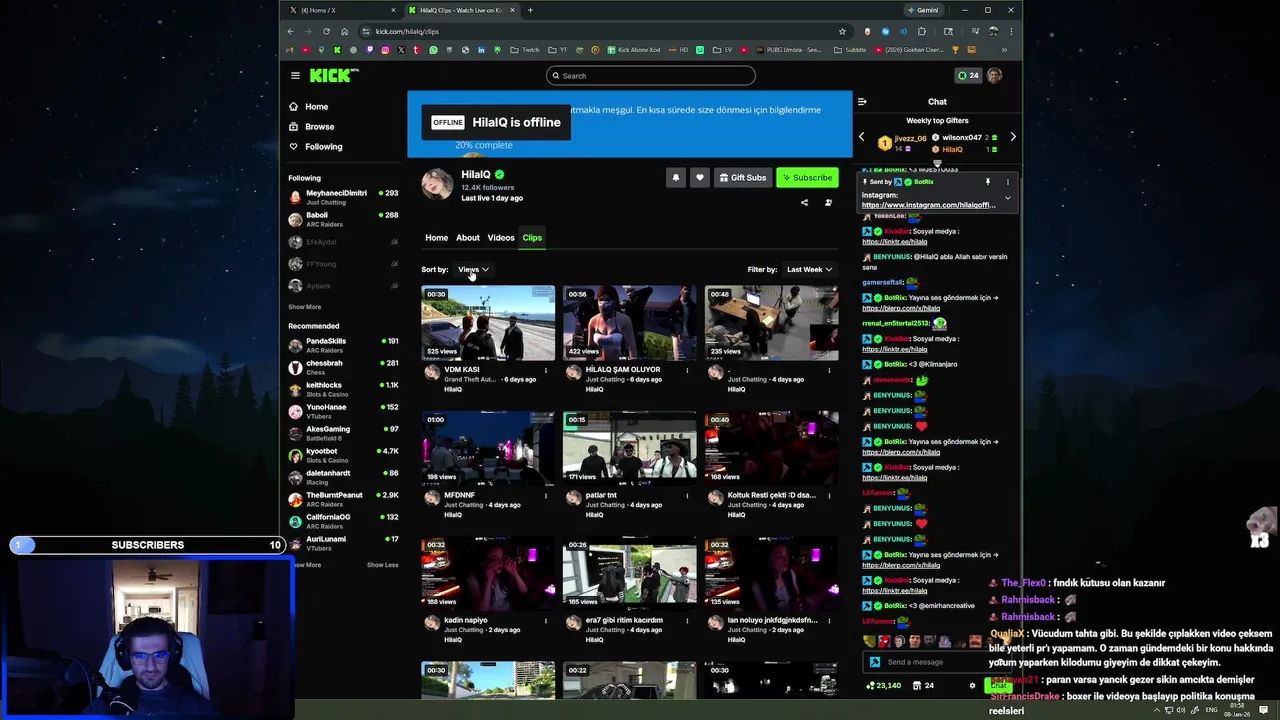The width and height of the screenshot is (1280, 720).
Task: Click the share icon below Subscribe
Action: (x=804, y=203)
